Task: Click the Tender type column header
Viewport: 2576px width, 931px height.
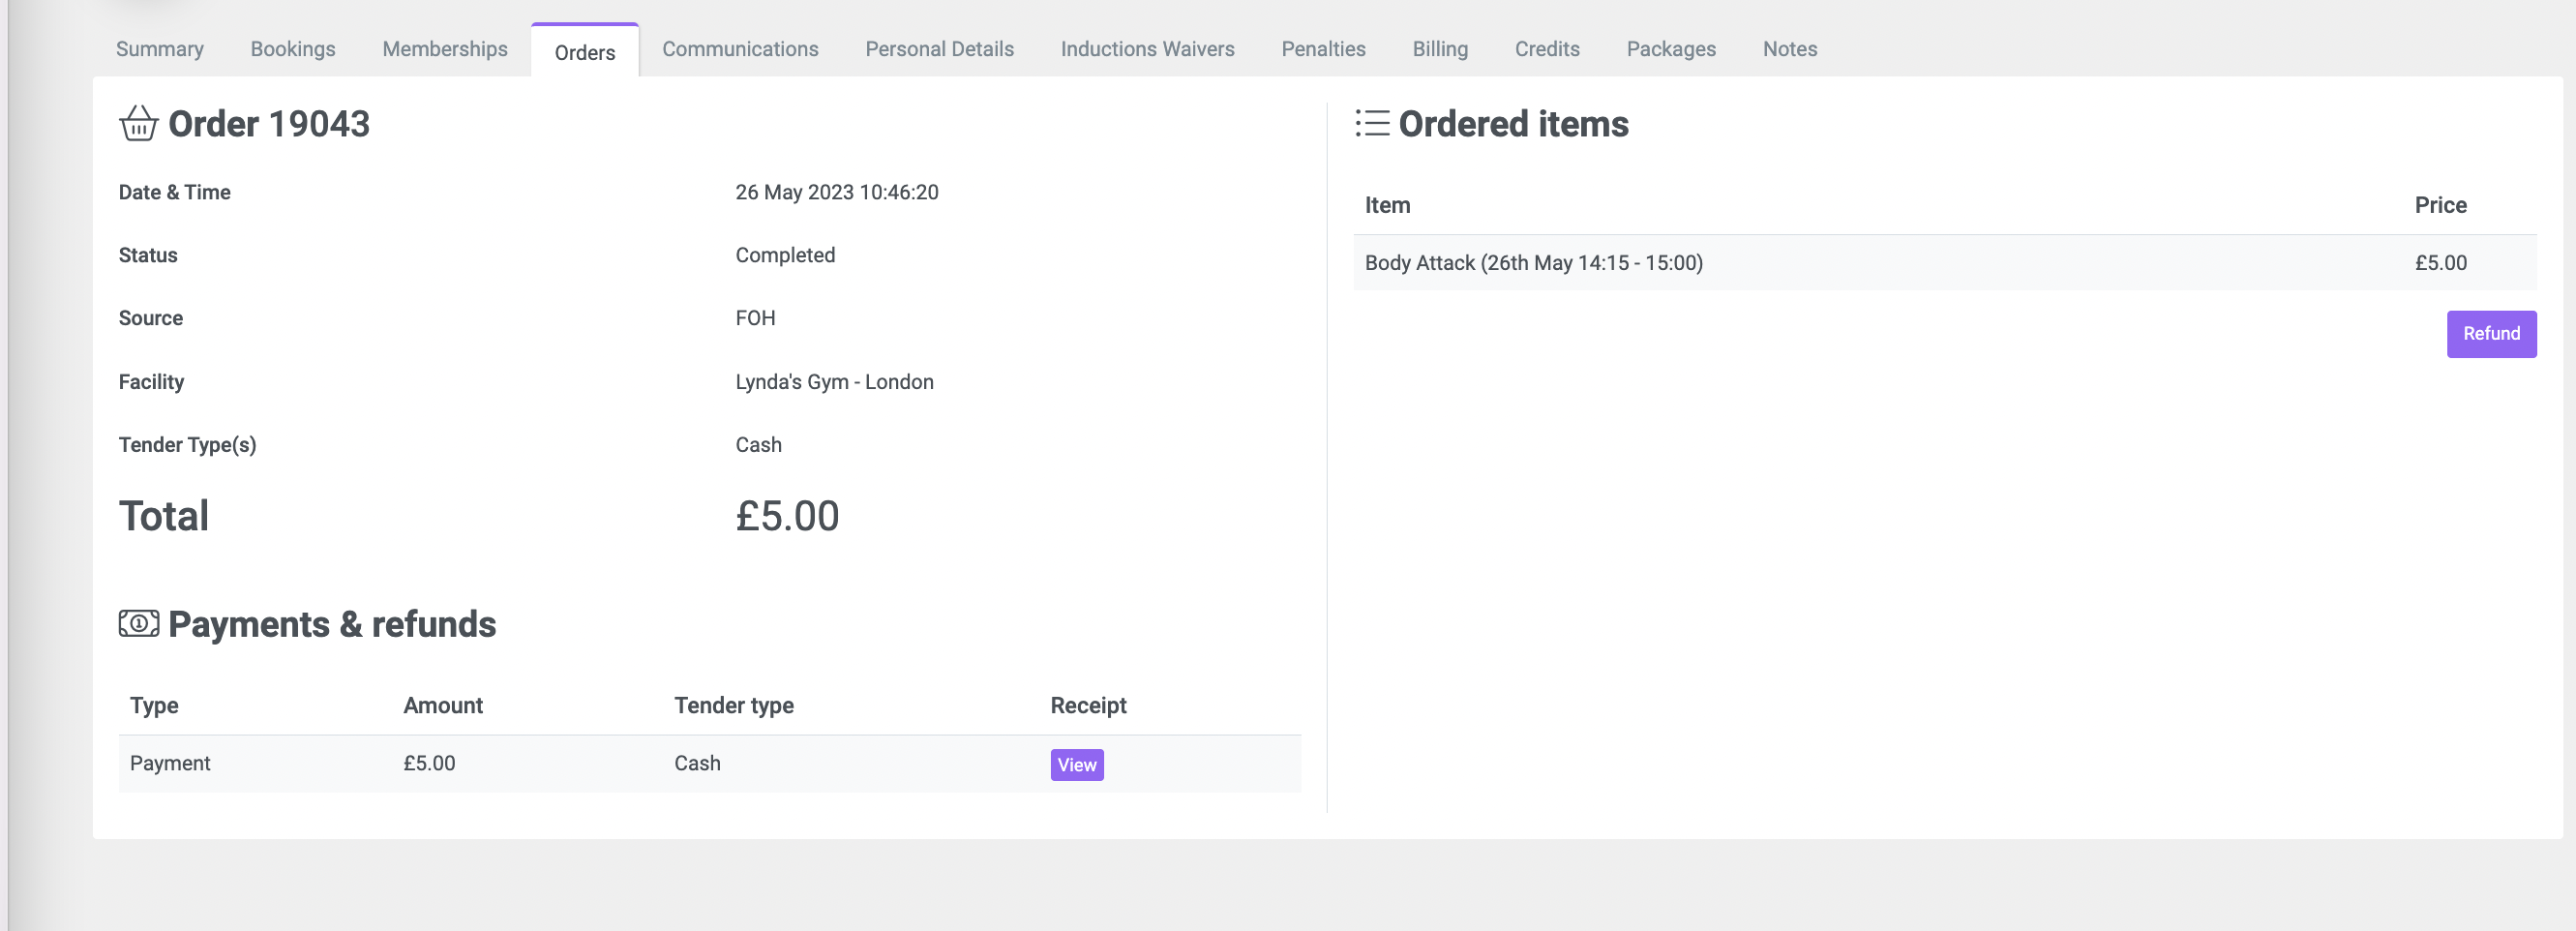Action: (734, 705)
